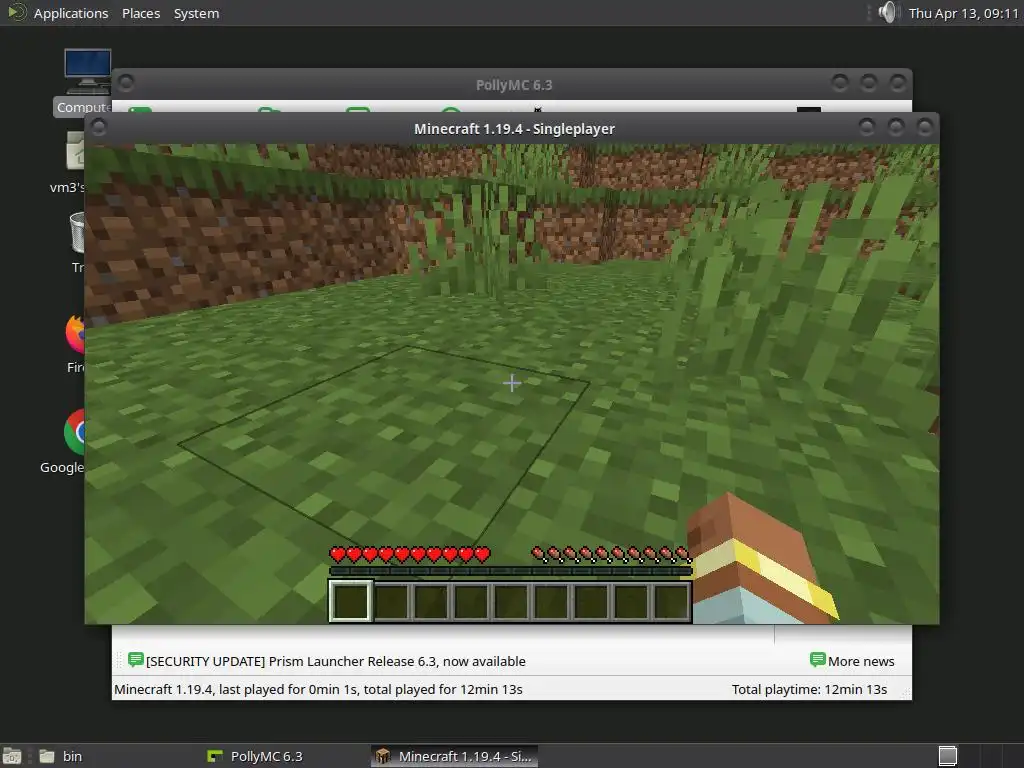The width and height of the screenshot is (1024, 768).
Task: Close the Minecraft 1.19.4 window
Action: click(x=925, y=127)
